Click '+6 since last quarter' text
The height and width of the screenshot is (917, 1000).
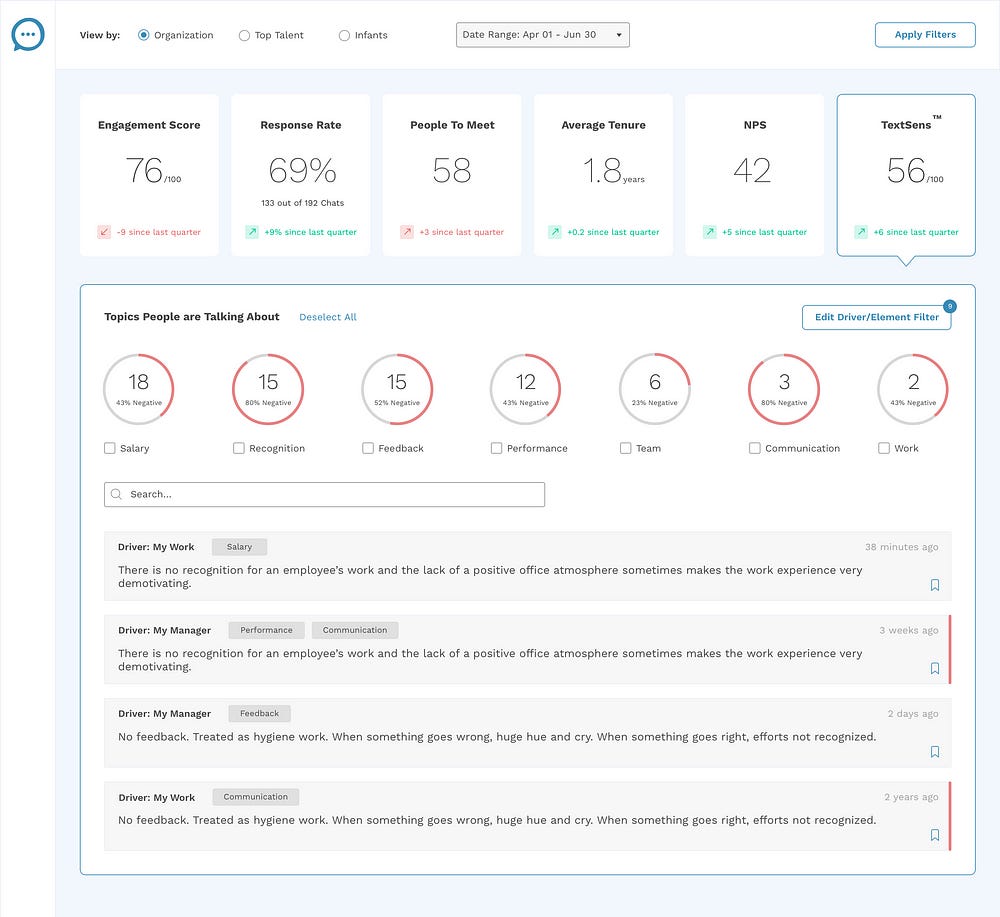916,232
